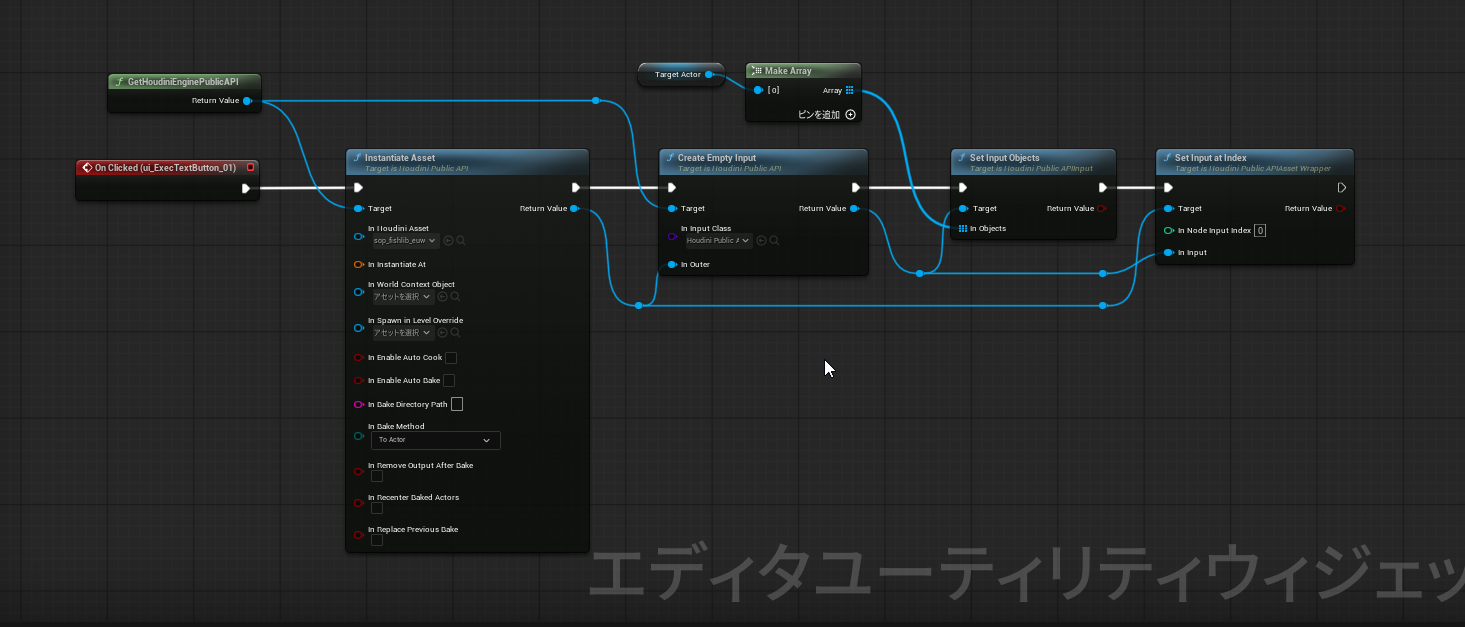Screen dimensions: 1465x627
Task: Click use-selected arrow icon beside In Input Class
Action: click(762, 241)
